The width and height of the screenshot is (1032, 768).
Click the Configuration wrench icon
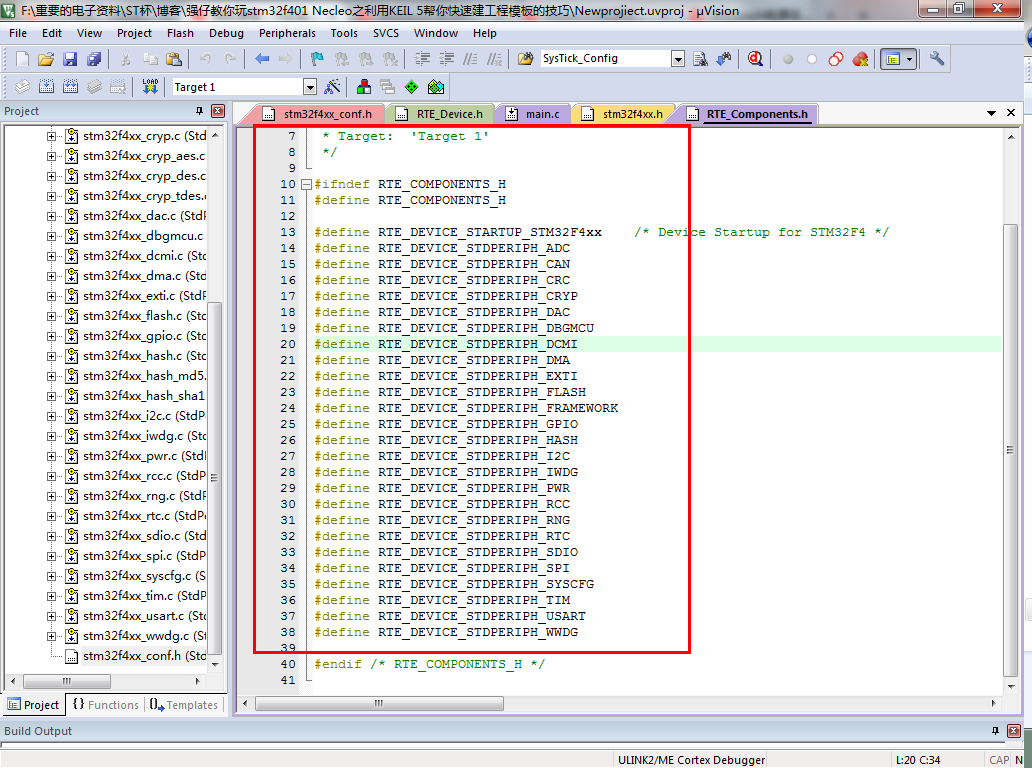pyautogui.click(x=937, y=59)
